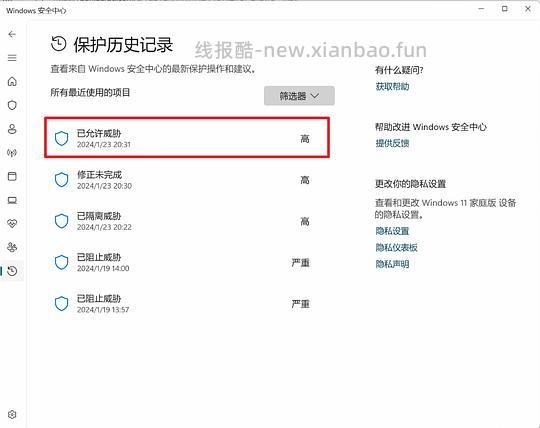This screenshot has width=540, height=428.
Task: Open Settings gear icon at sidebar bottom
Action: point(12,414)
